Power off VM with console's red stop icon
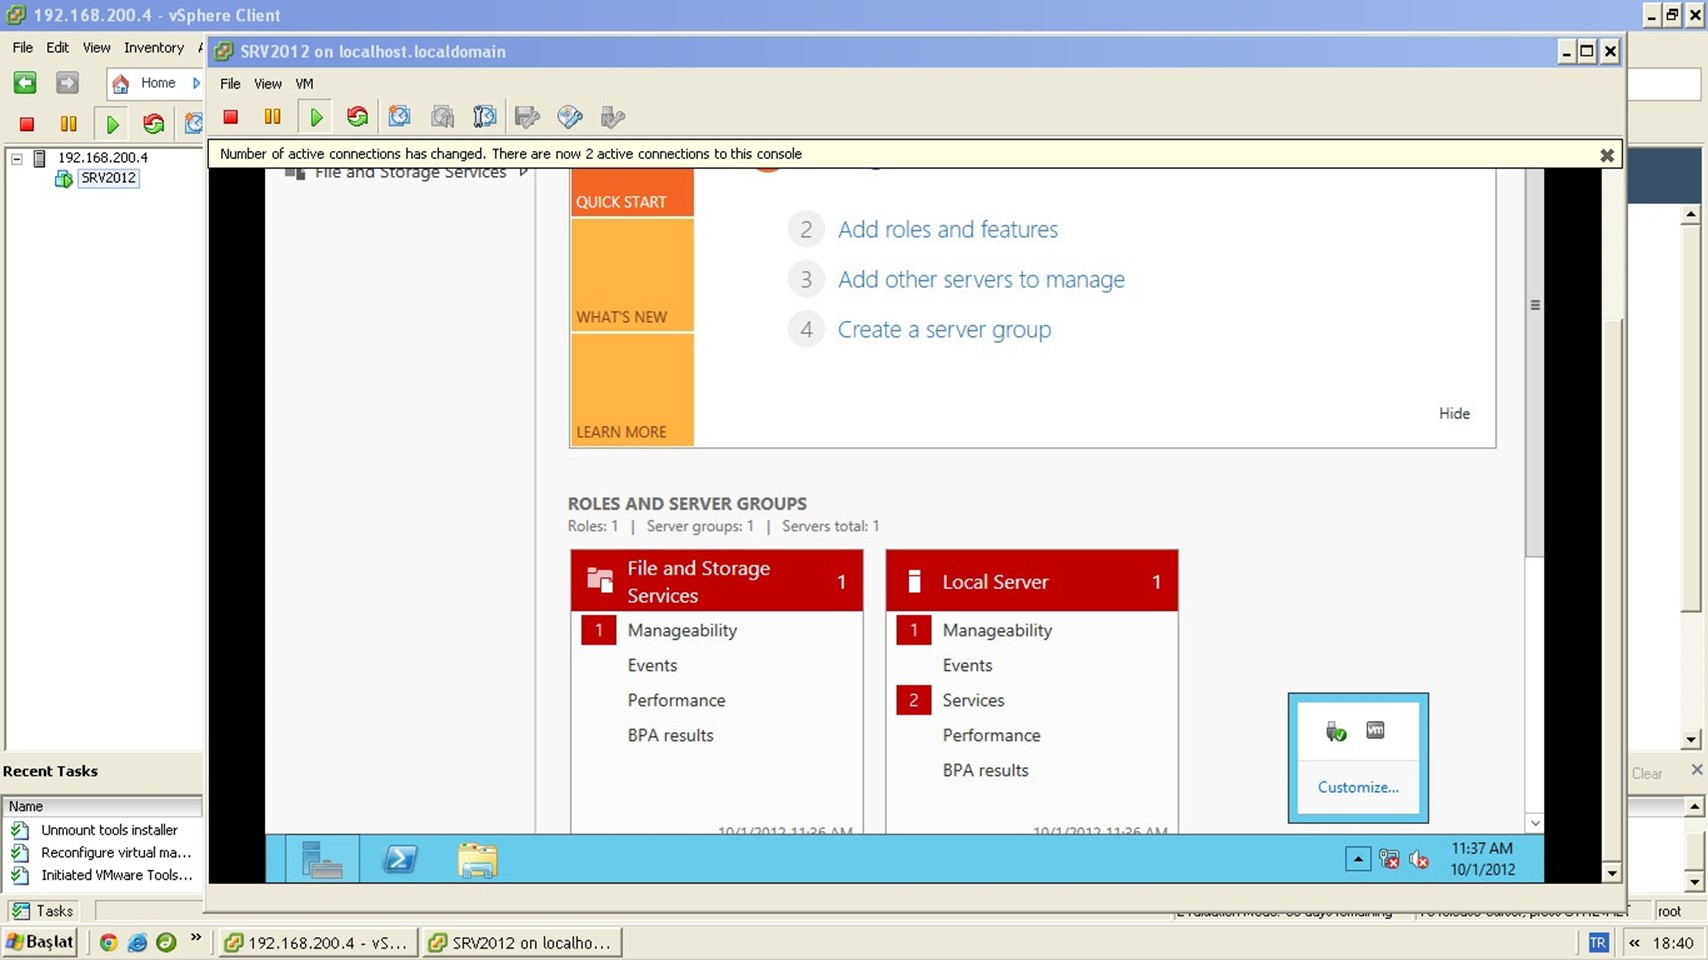This screenshot has height=960, width=1708. 231,117
